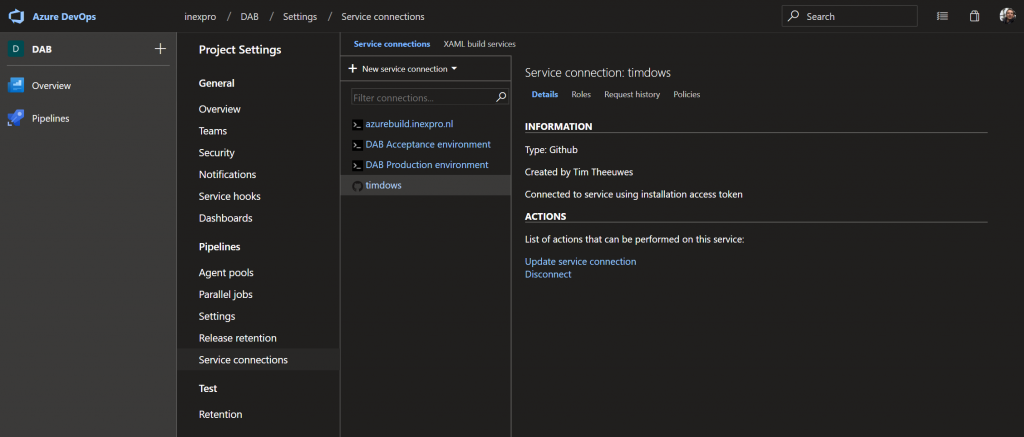
Task: Click the search magnifier icon in header
Action: tap(793, 16)
